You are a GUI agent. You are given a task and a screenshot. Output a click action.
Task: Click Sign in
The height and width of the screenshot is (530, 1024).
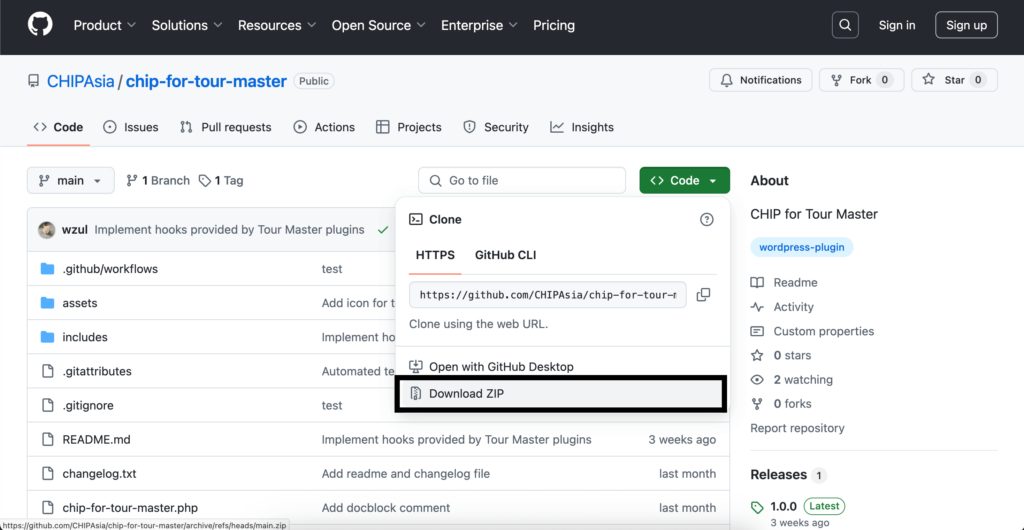tap(897, 25)
